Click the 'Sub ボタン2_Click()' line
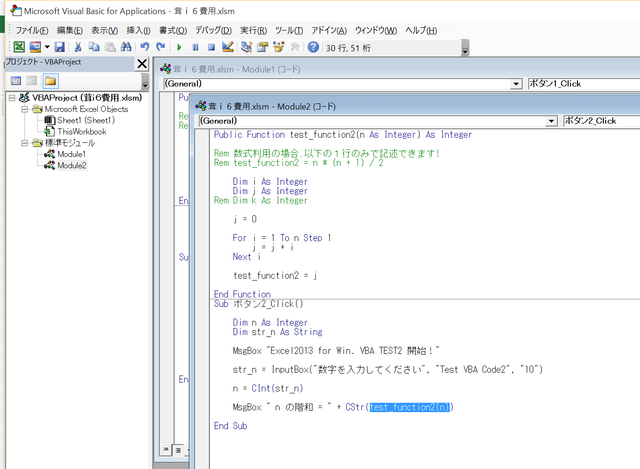 pyautogui.click(x=258, y=304)
